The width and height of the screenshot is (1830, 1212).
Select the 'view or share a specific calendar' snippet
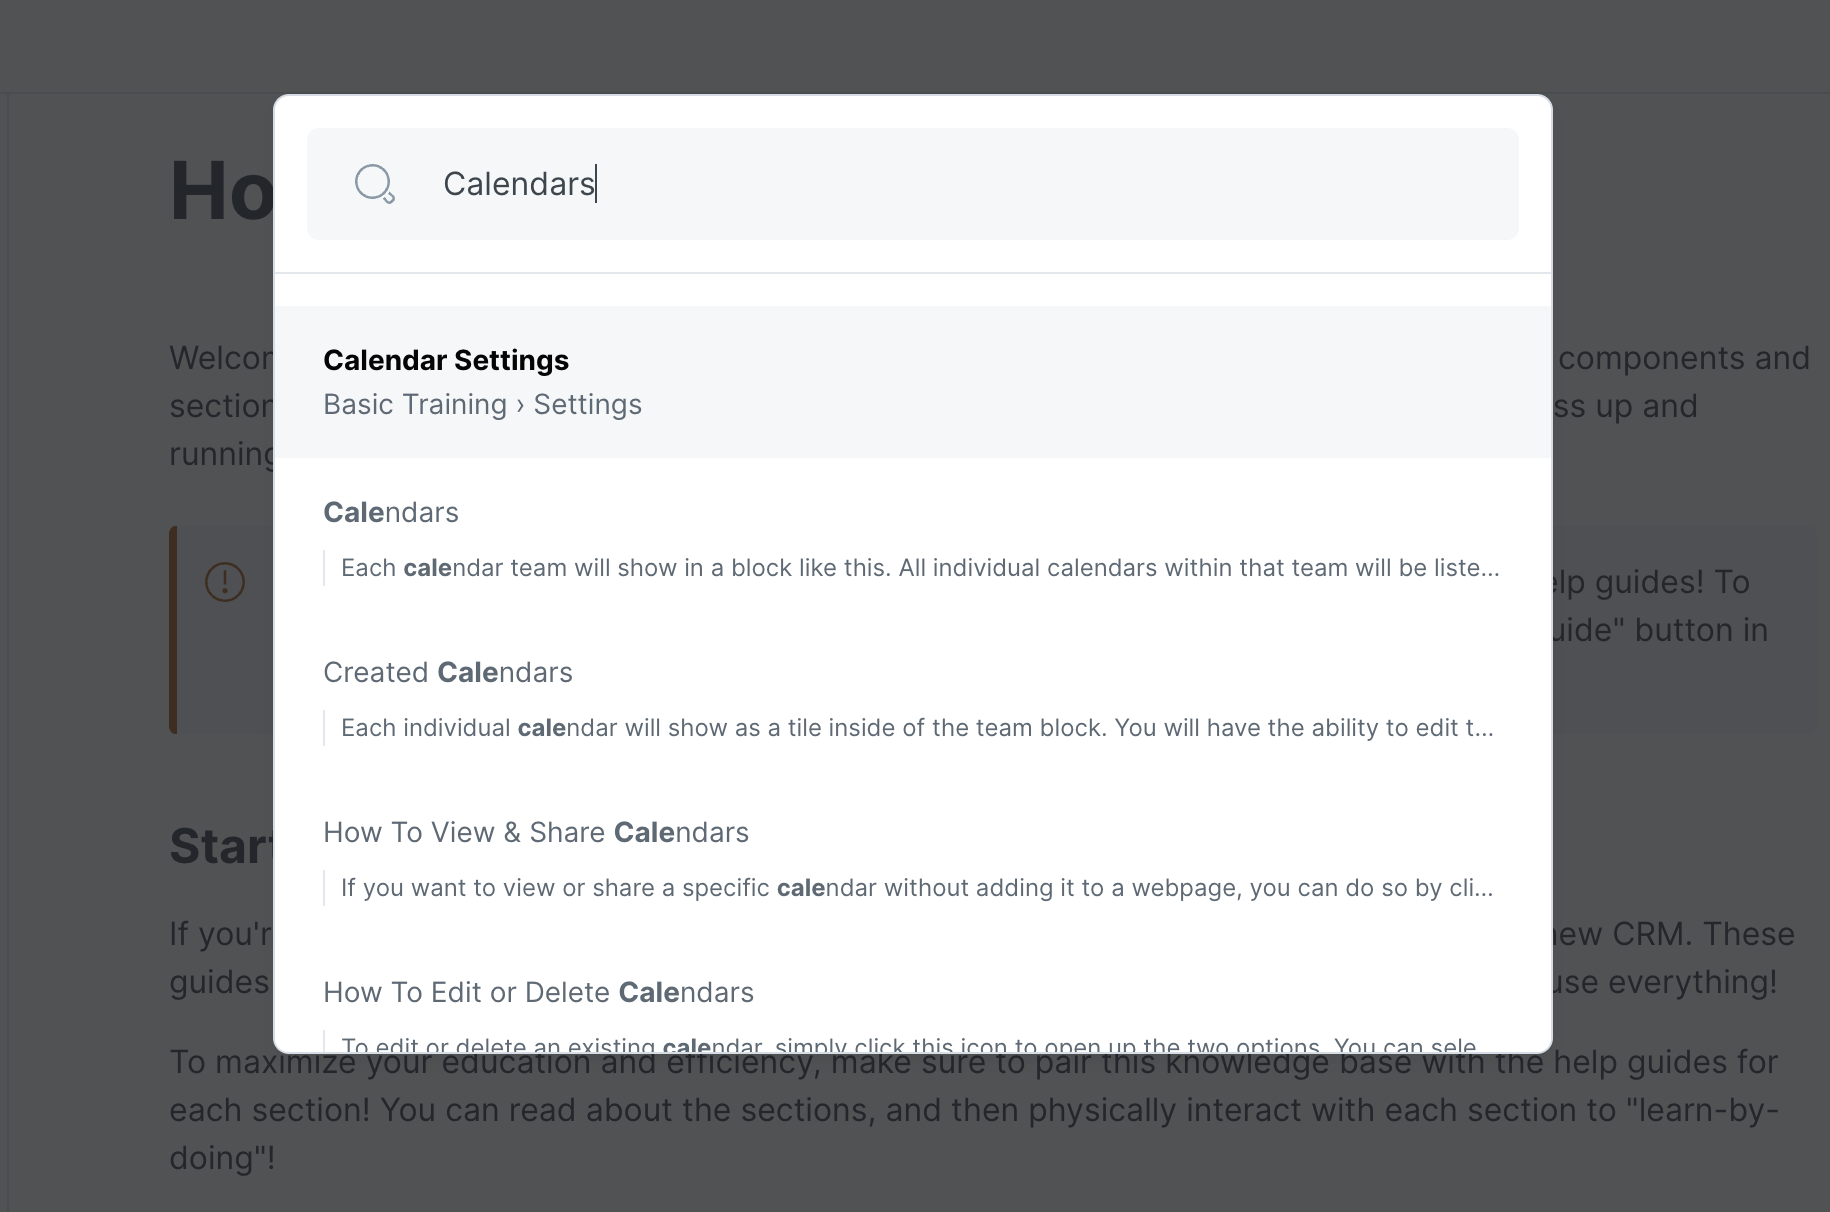coord(916,888)
